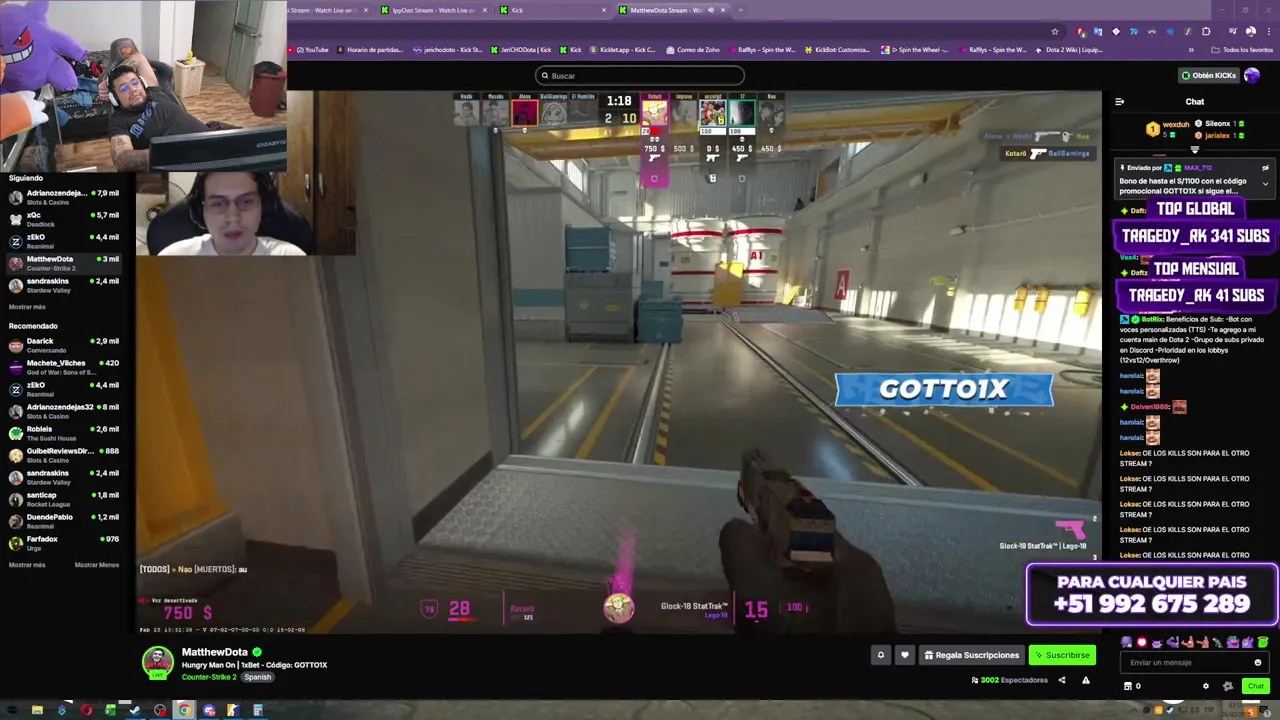Open recommended channel DuendePablo
1280x720 pixels.
pos(64,521)
